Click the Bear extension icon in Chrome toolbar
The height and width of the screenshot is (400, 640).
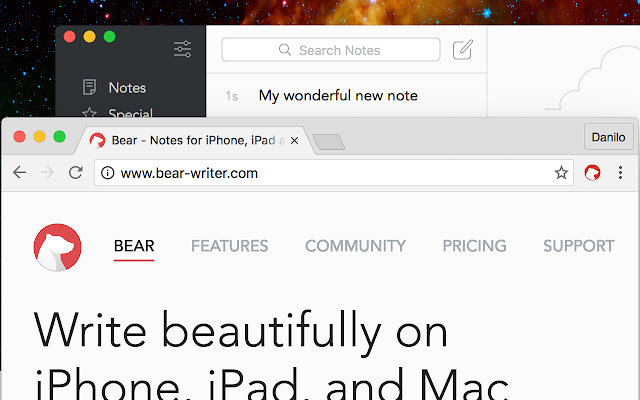592,173
